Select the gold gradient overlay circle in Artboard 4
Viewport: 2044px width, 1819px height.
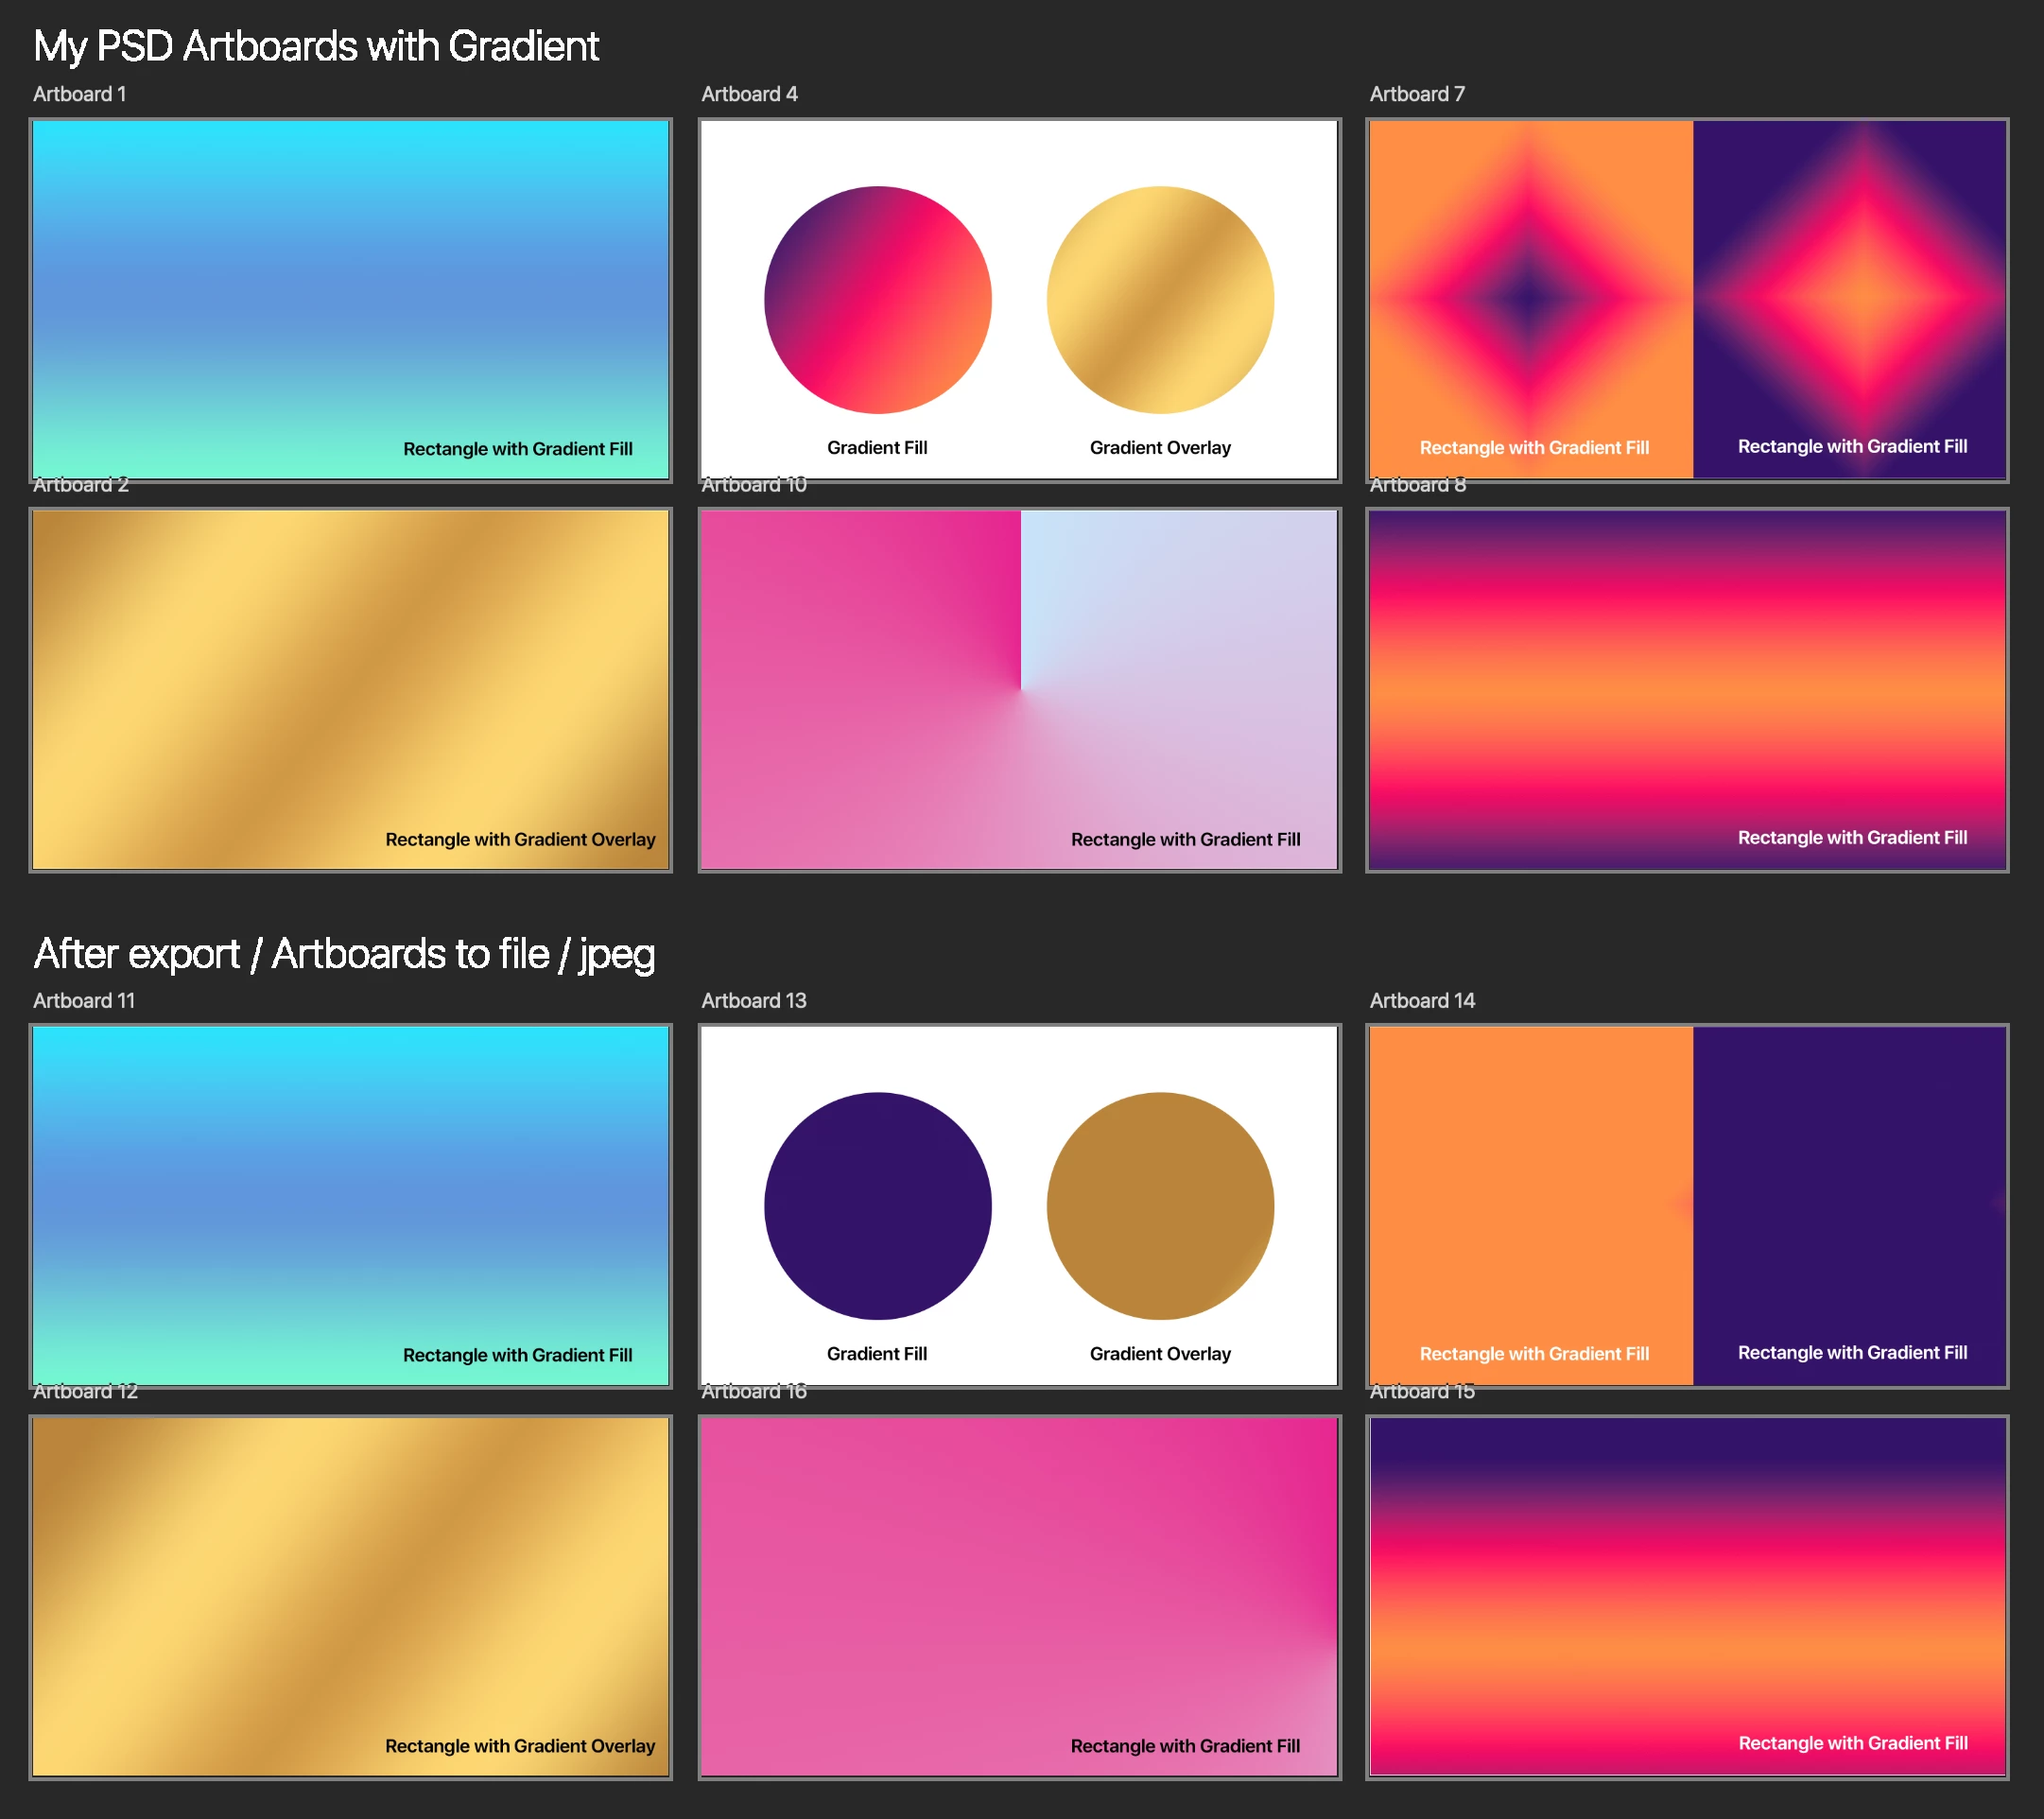(1160, 299)
